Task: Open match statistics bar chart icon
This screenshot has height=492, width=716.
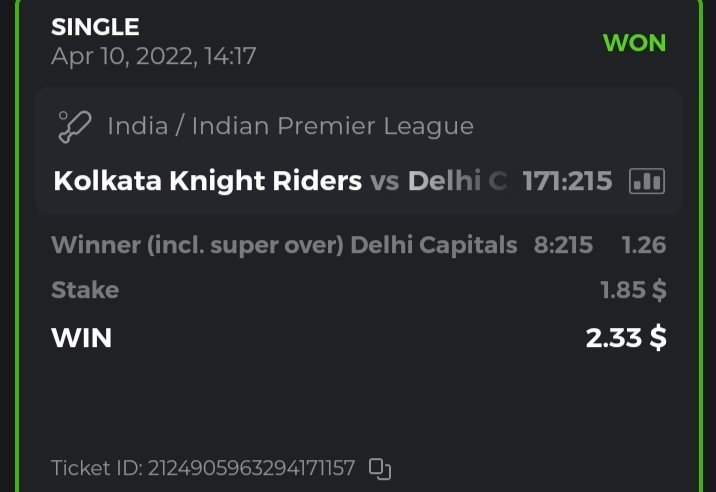Action: point(647,181)
